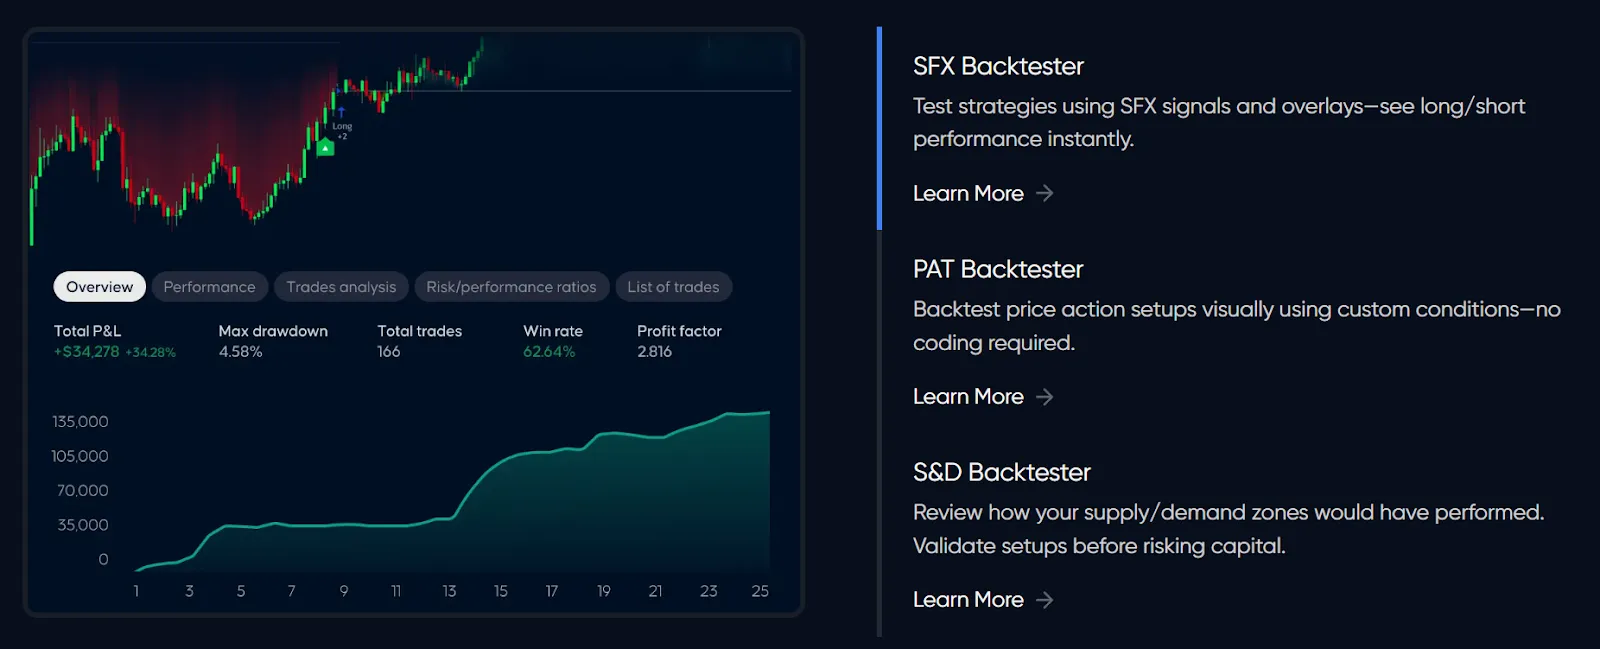
Task: Click the Max drawdown value 4.58%
Action: [240, 352]
